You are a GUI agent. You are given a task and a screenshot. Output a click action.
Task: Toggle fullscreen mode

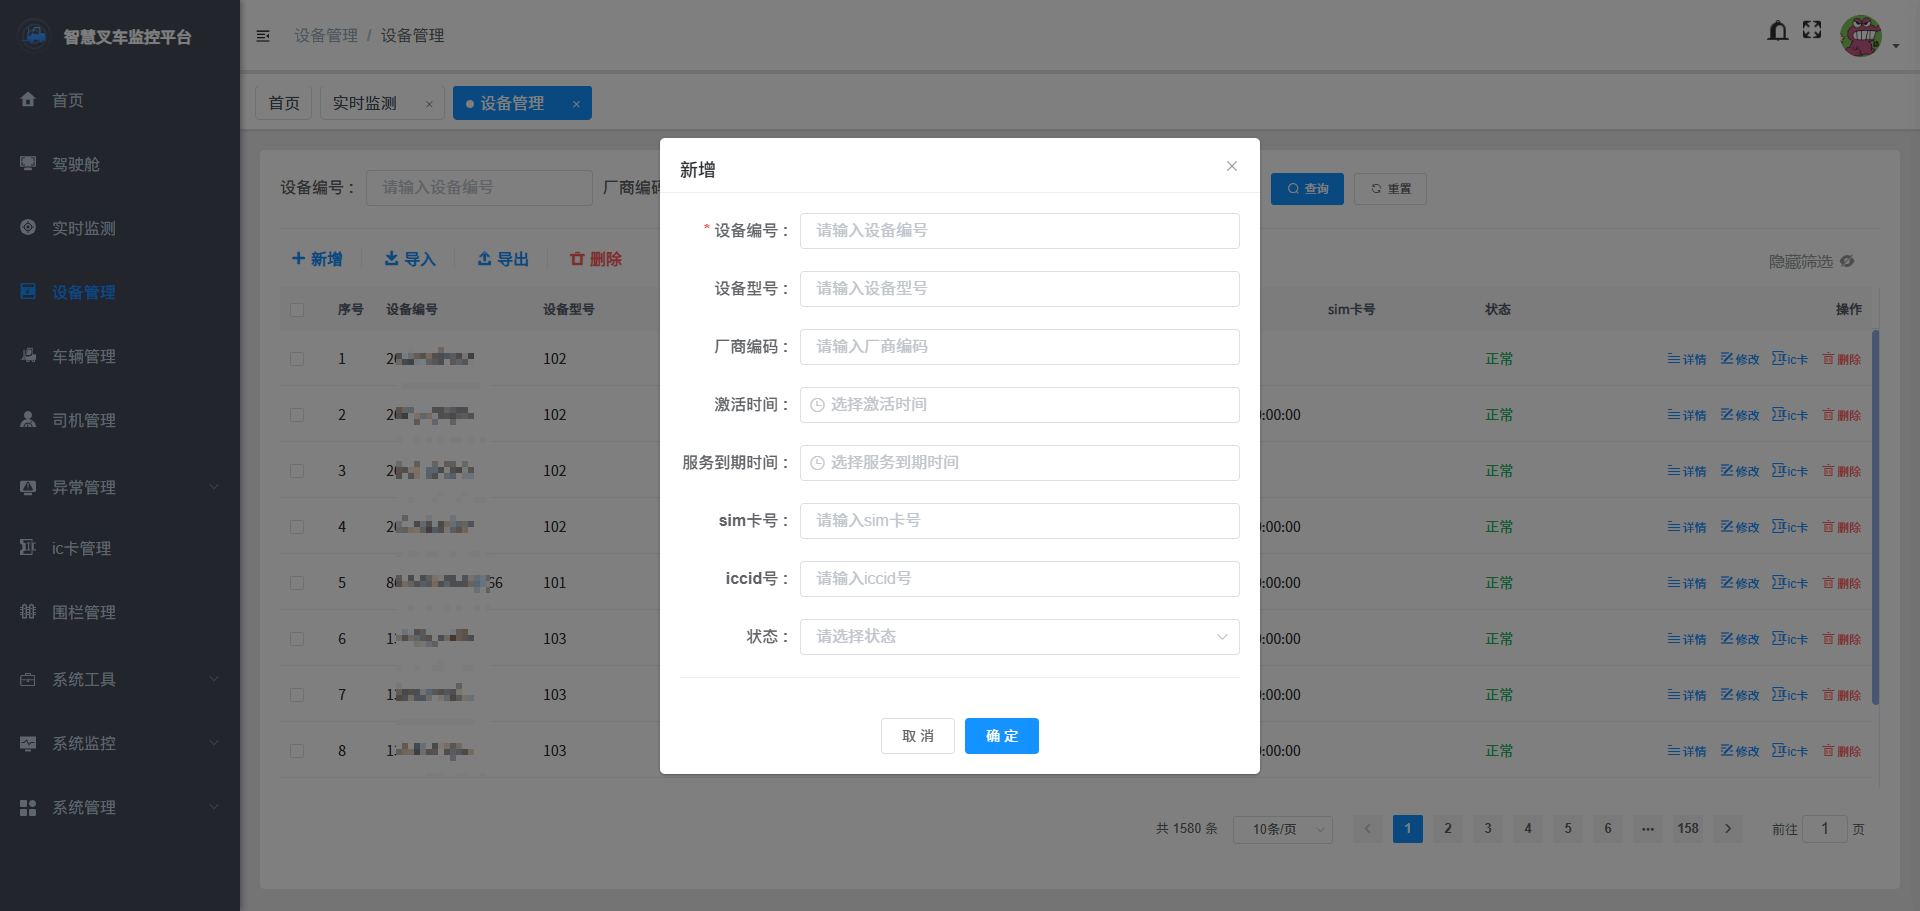[1812, 30]
